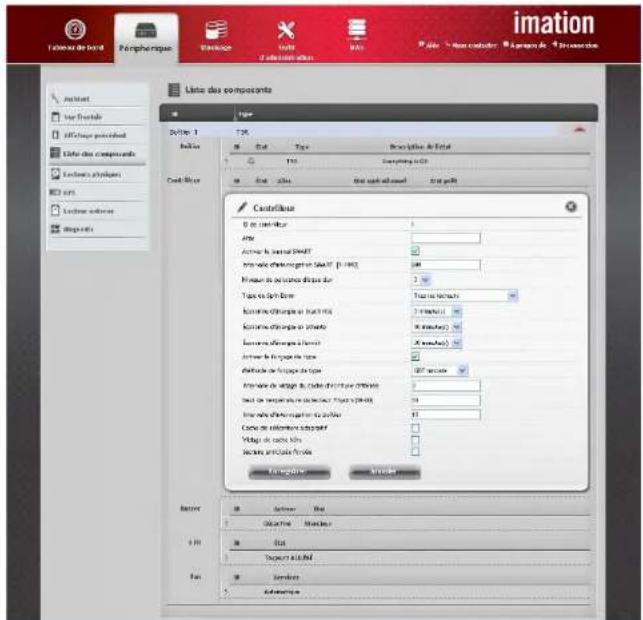643x620 pixels.
Task: Collapse Boîtier 1 row with red arrow
Action: pos(579,130)
